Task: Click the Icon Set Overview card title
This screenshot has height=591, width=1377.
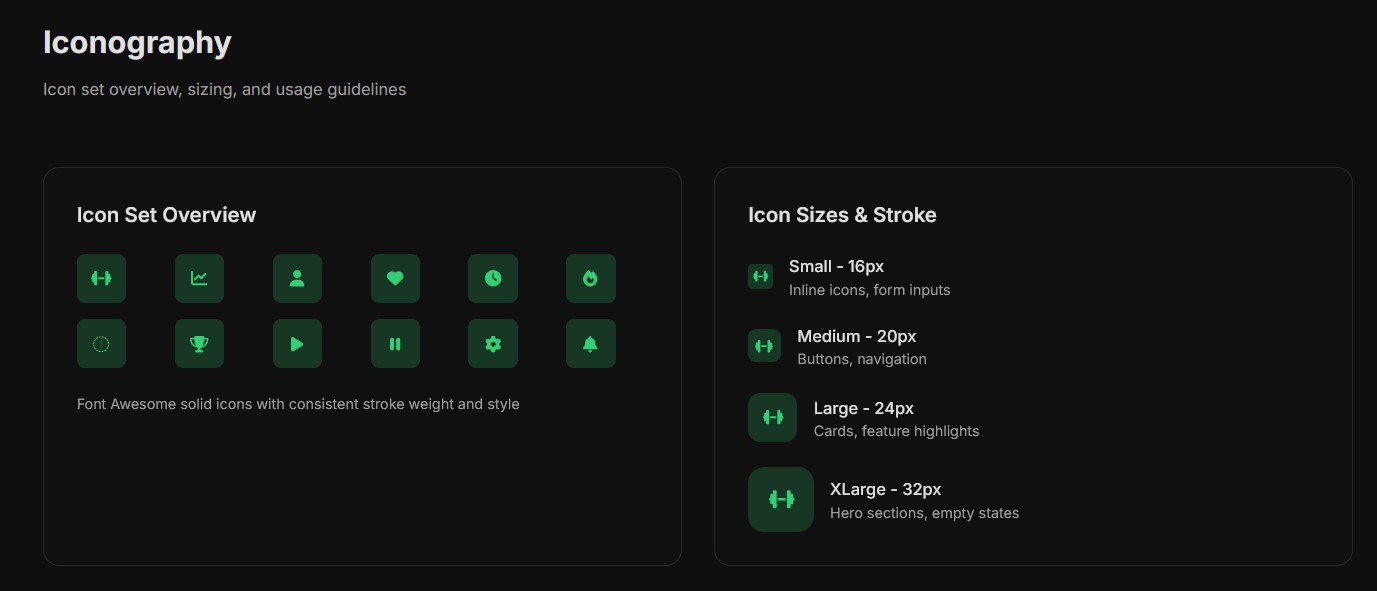Action: pyautogui.click(x=166, y=215)
